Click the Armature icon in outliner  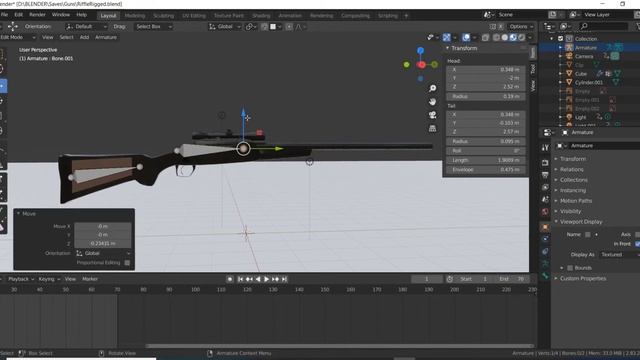tap(569, 47)
